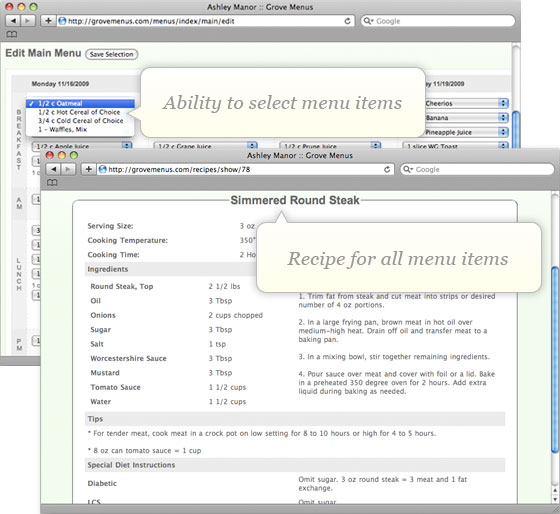Click the Onions ingredient row

click(103, 315)
